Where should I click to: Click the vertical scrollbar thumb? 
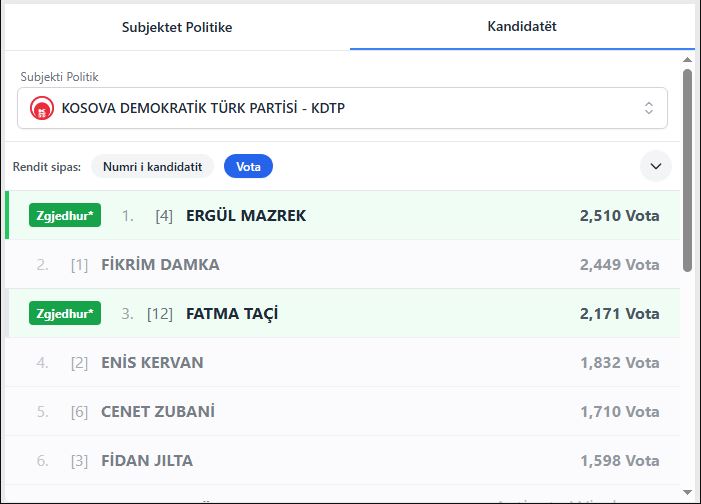[x=687, y=170]
